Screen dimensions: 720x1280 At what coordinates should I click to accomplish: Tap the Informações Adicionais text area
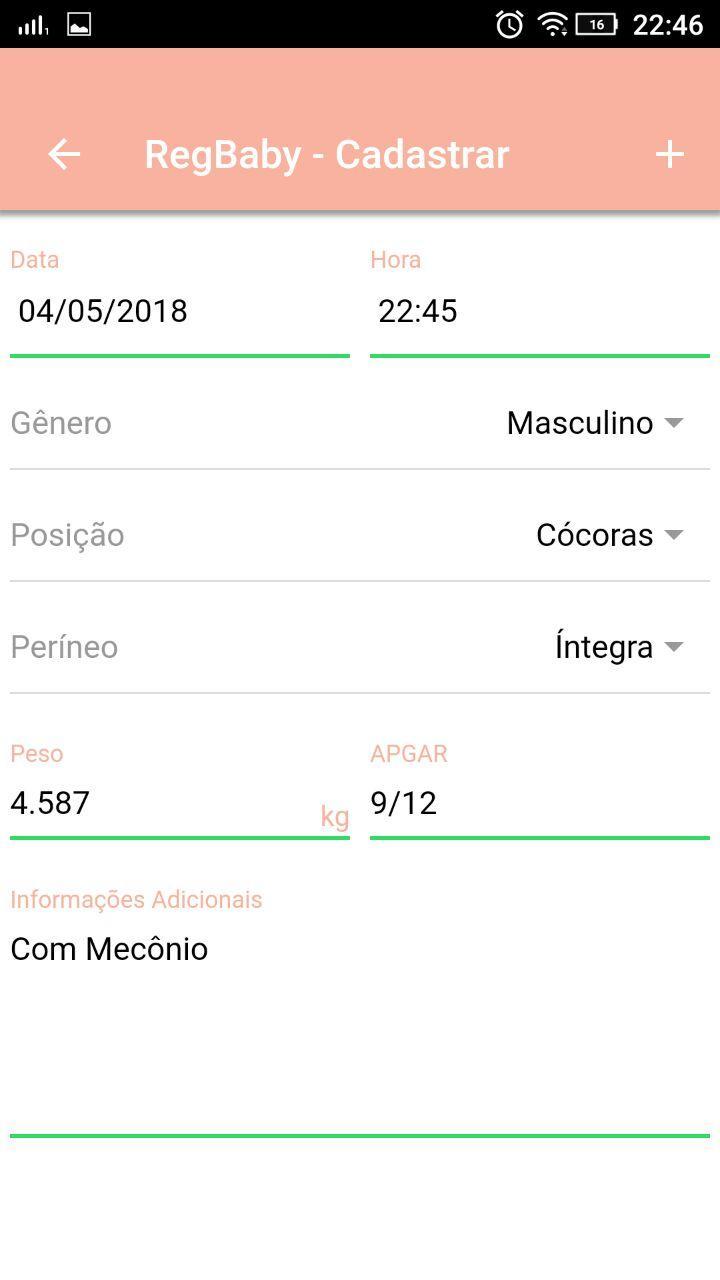tap(360, 1030)
